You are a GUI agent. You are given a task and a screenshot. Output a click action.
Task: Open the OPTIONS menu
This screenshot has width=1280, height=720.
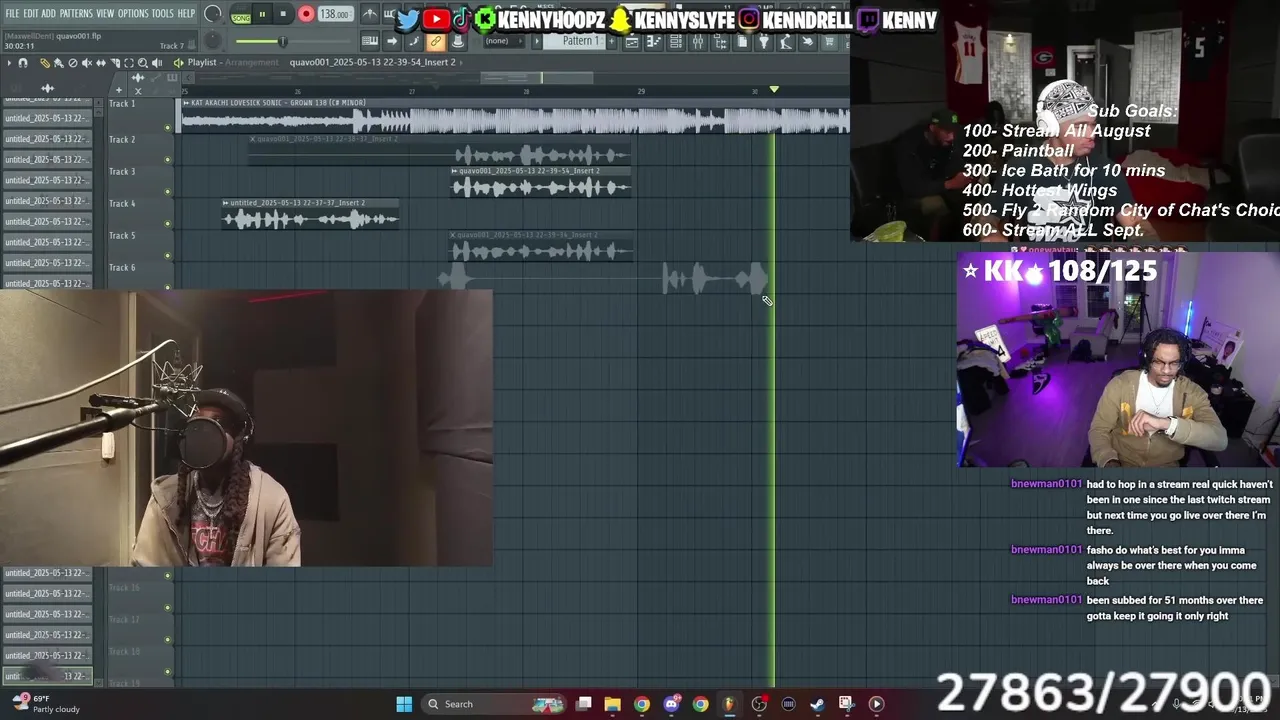(133, 13)
